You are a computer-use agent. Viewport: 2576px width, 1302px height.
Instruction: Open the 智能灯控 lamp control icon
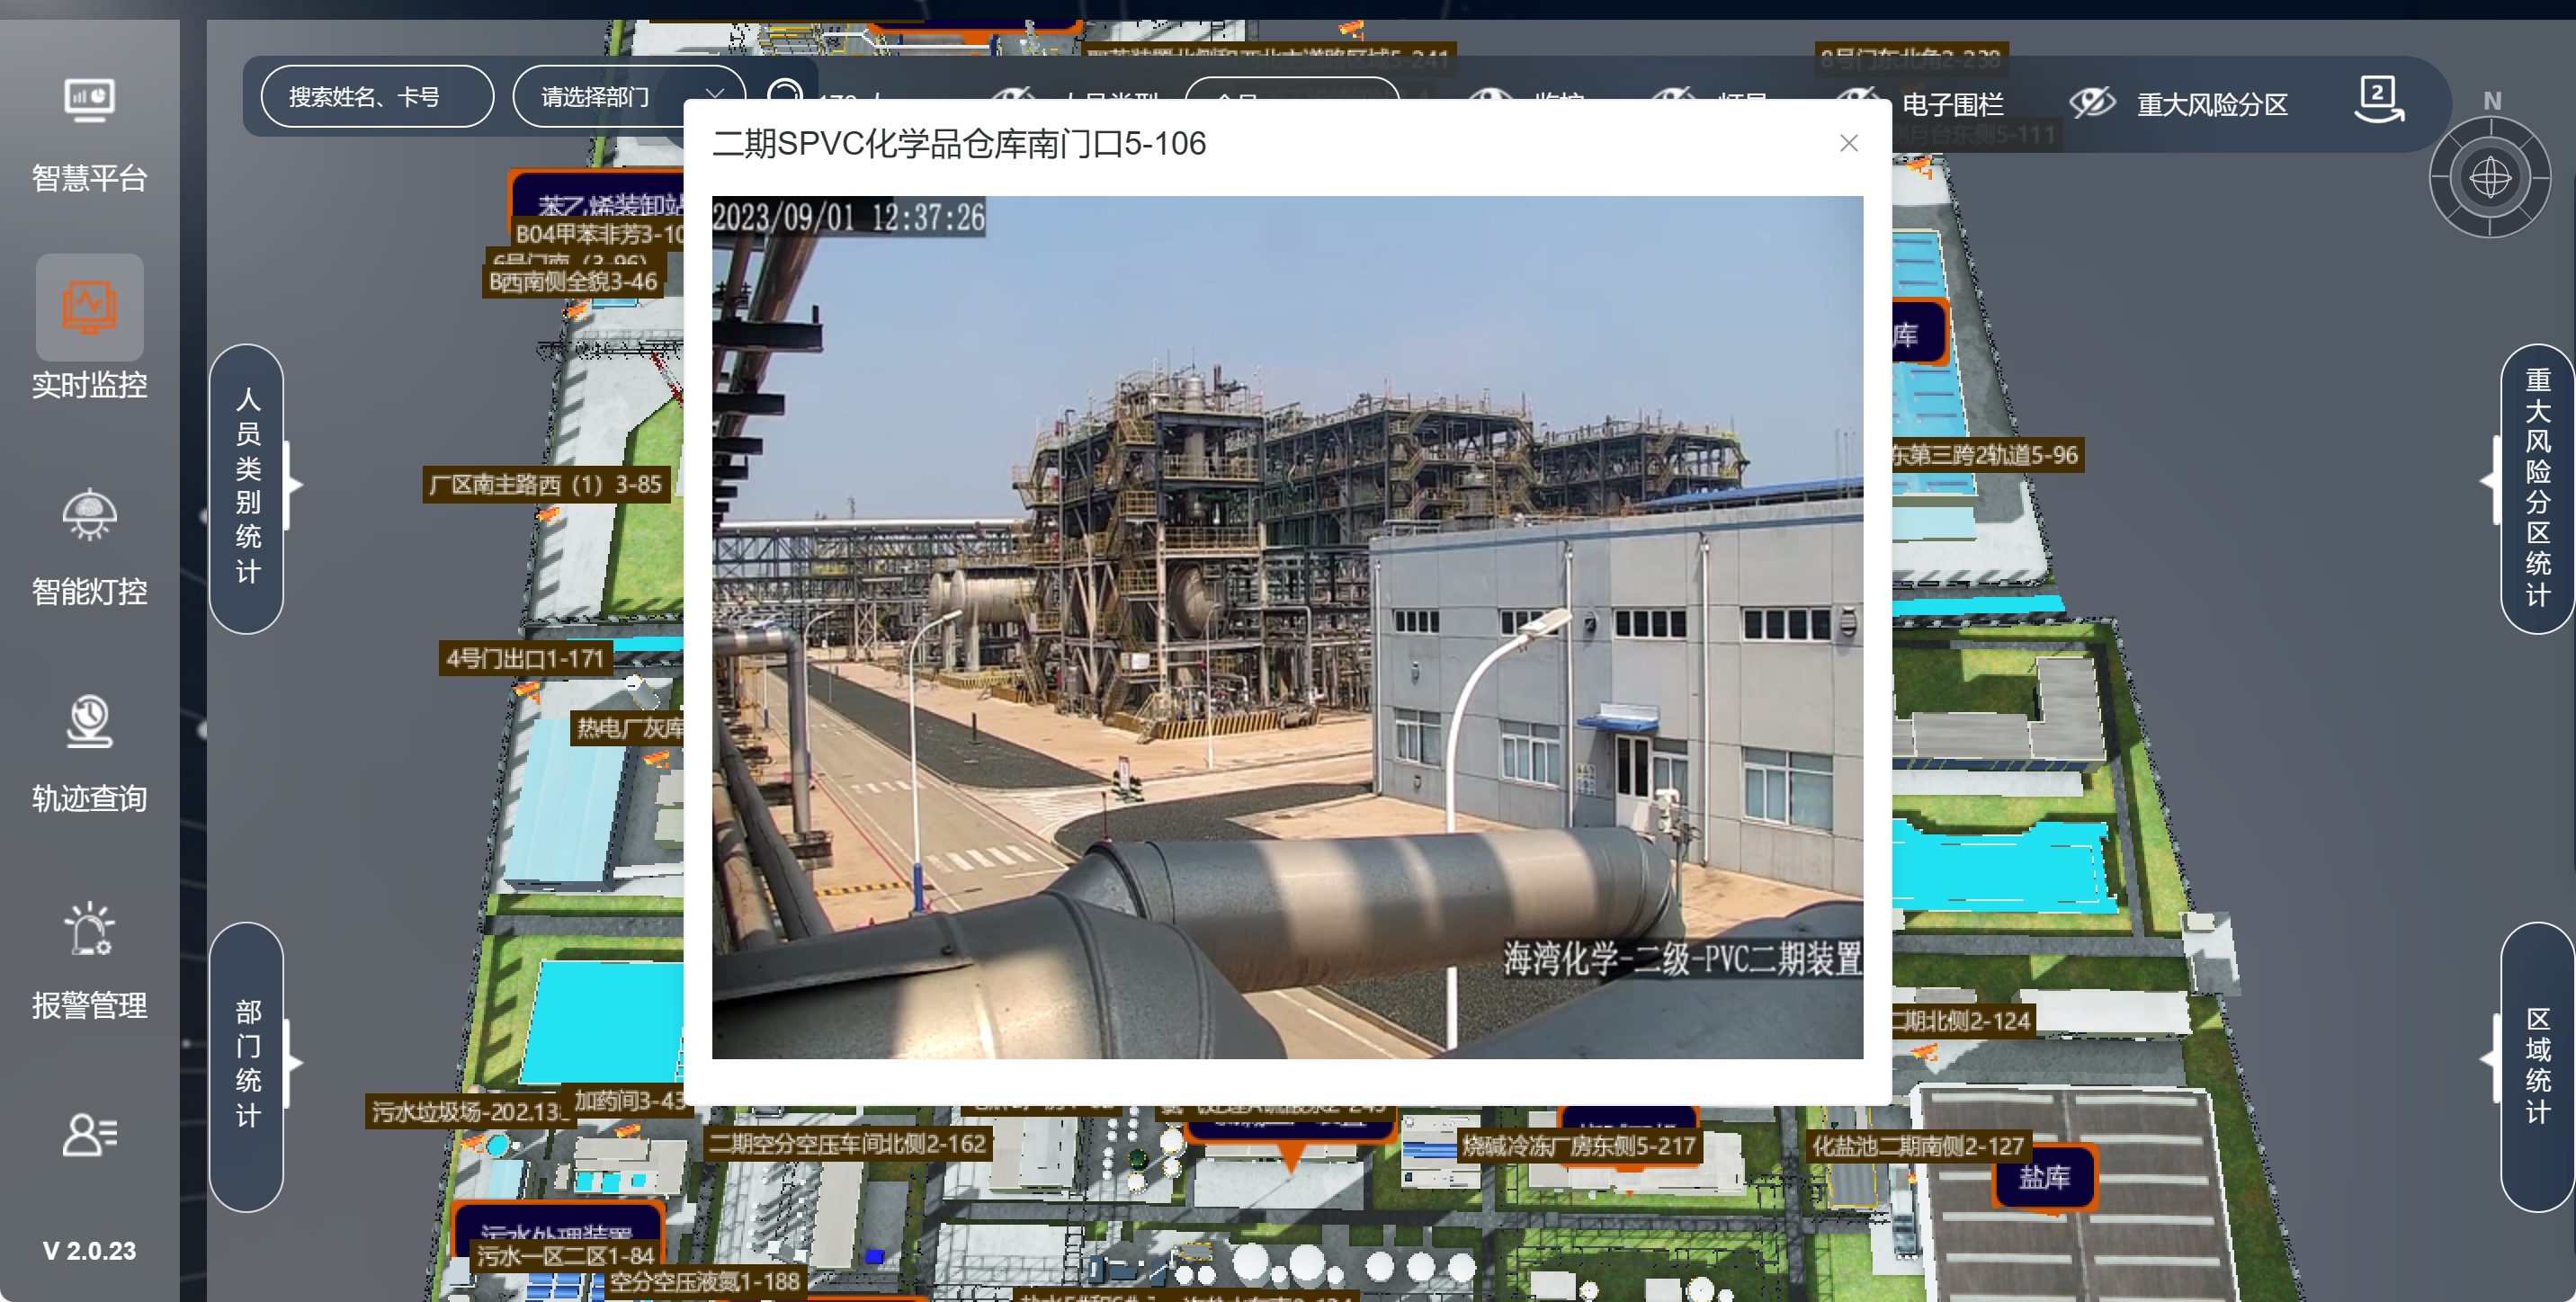(x=89, y=515)
